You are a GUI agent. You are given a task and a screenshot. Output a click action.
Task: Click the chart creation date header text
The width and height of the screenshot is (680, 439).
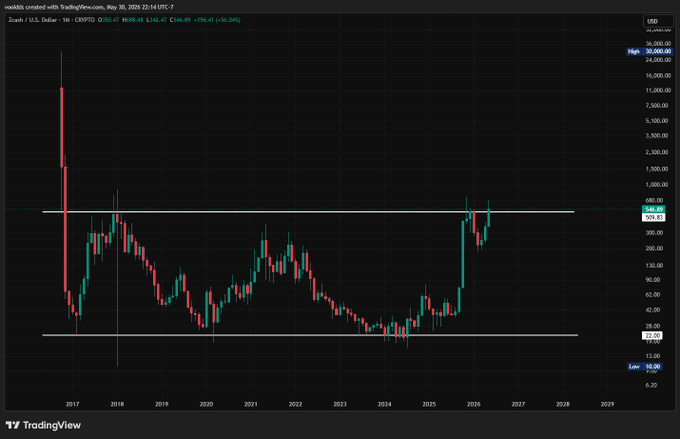(89, 7)
